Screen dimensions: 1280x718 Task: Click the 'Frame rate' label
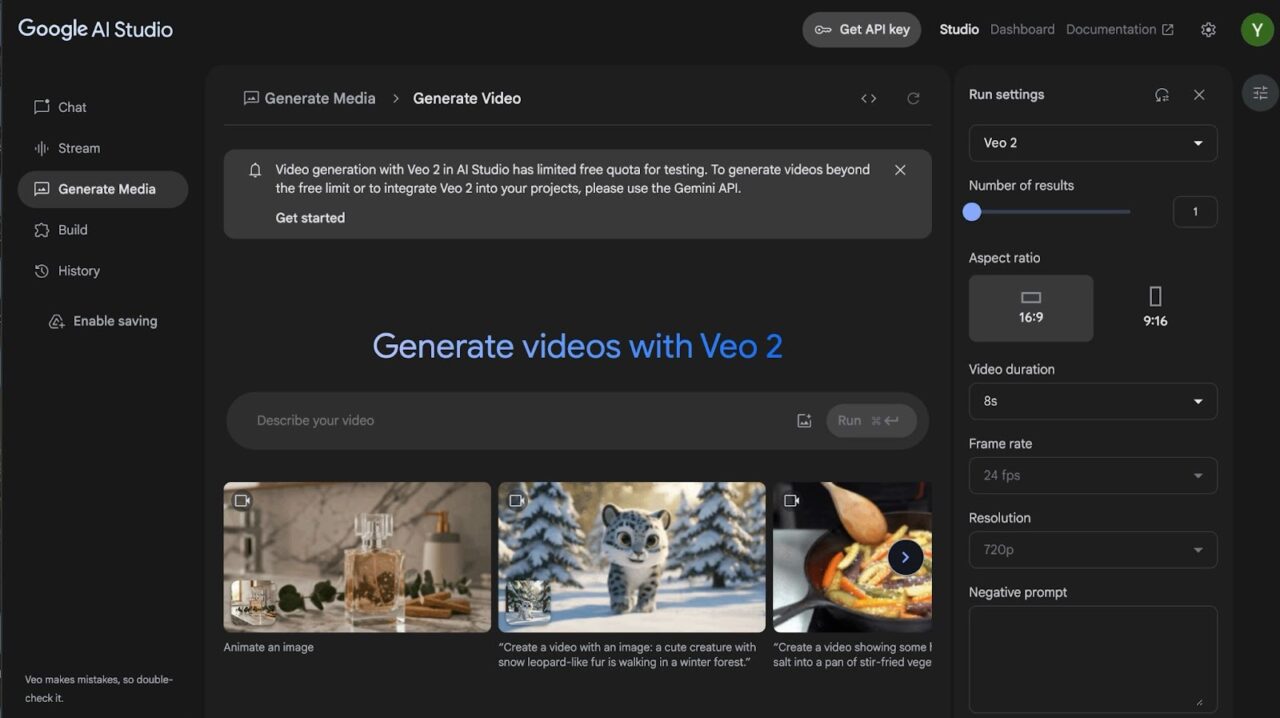pos(1000,444)
